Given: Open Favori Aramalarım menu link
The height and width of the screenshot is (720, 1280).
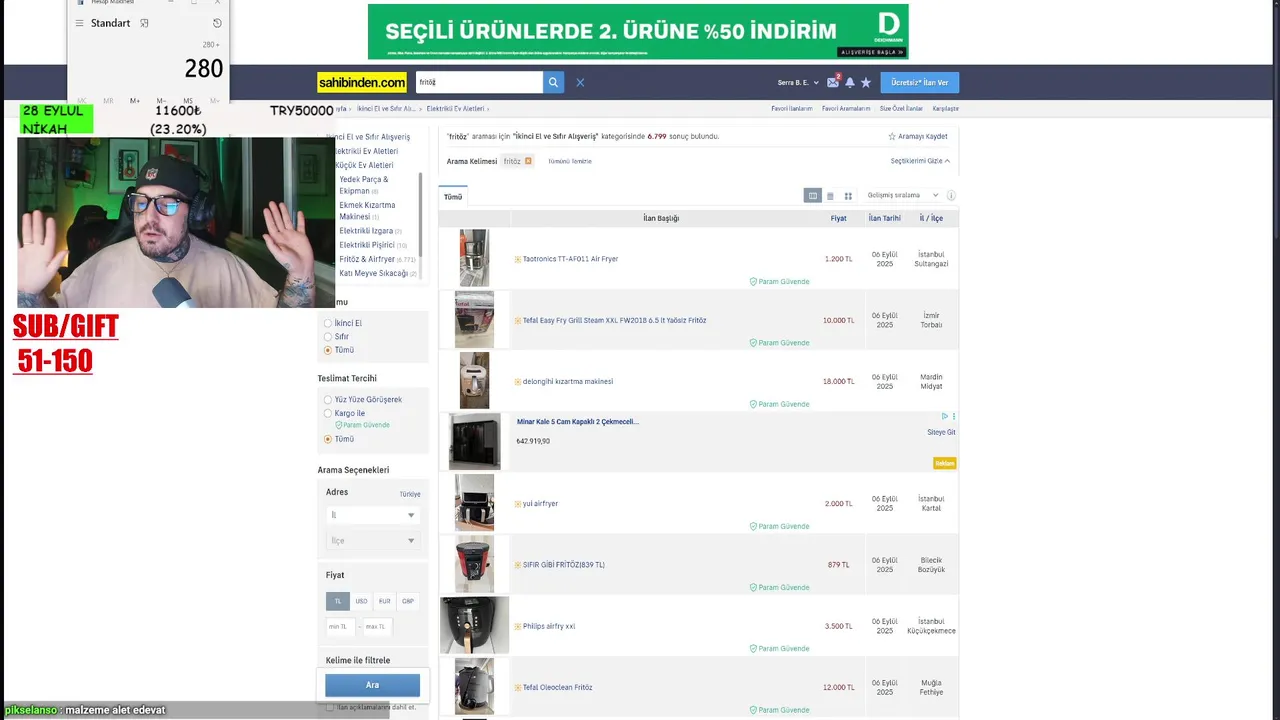Looking at the screenshot, I should tap(846, 108).
